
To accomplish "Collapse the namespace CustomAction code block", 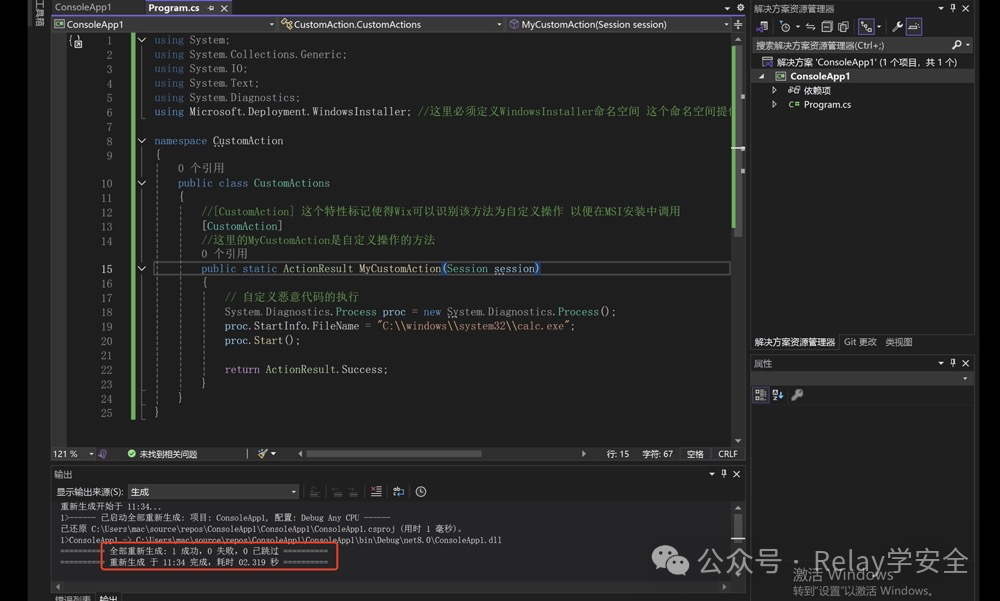I will (142, 140).
